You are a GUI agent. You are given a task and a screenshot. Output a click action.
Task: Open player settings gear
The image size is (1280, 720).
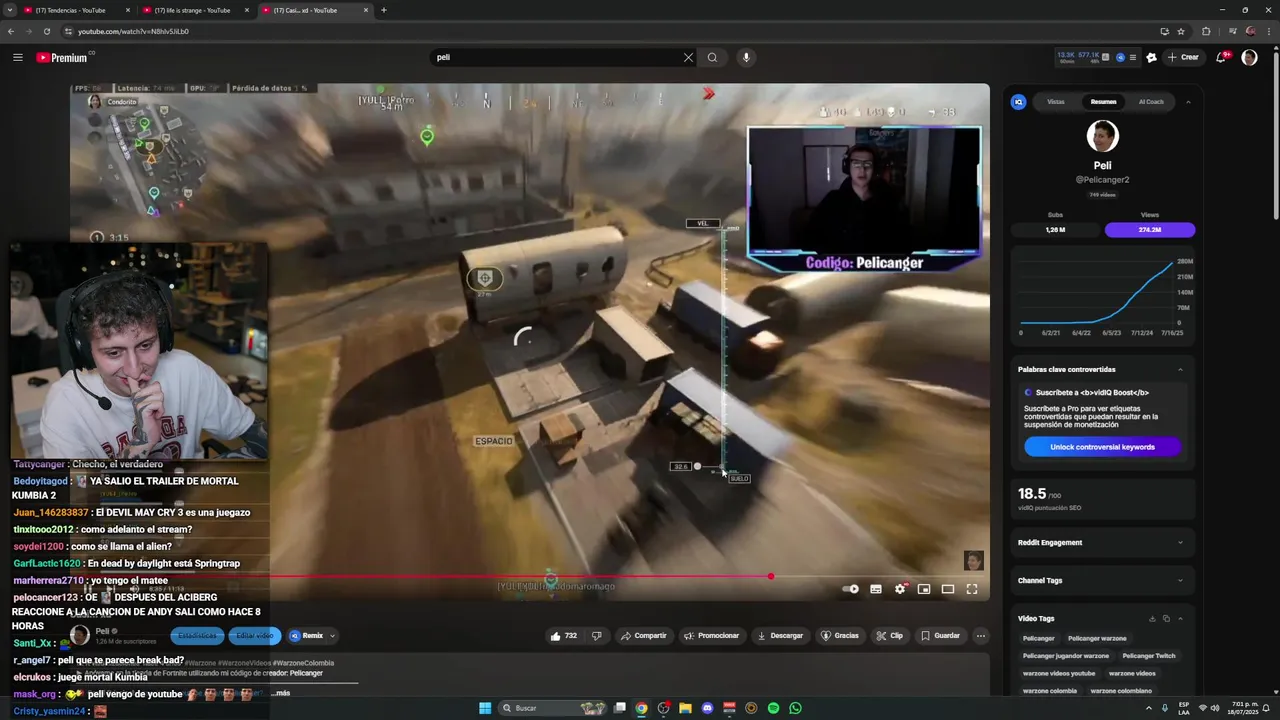pyautogui.click(x=900, y=589)
